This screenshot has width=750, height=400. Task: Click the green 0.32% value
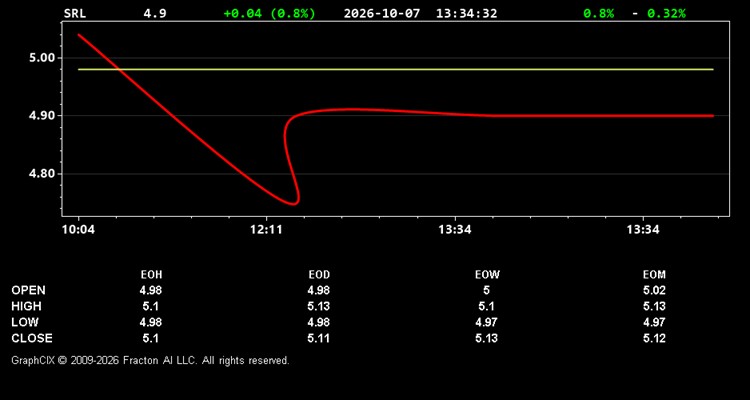pos(666,13)
